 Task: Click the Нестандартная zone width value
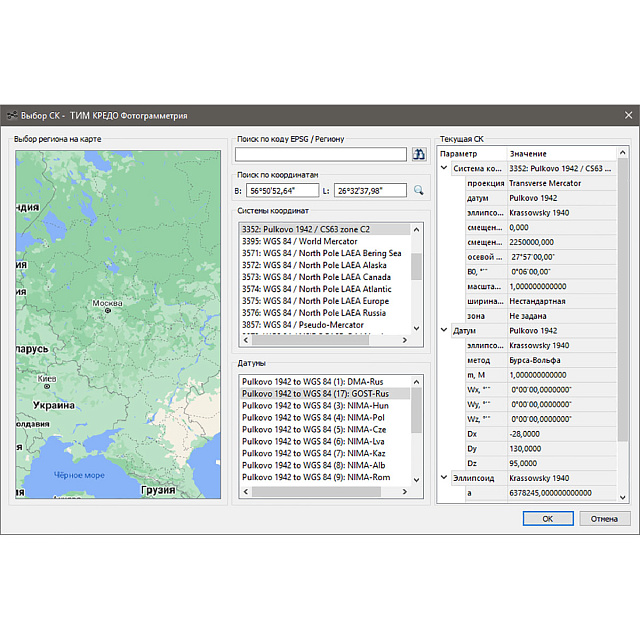pos(537,301)
